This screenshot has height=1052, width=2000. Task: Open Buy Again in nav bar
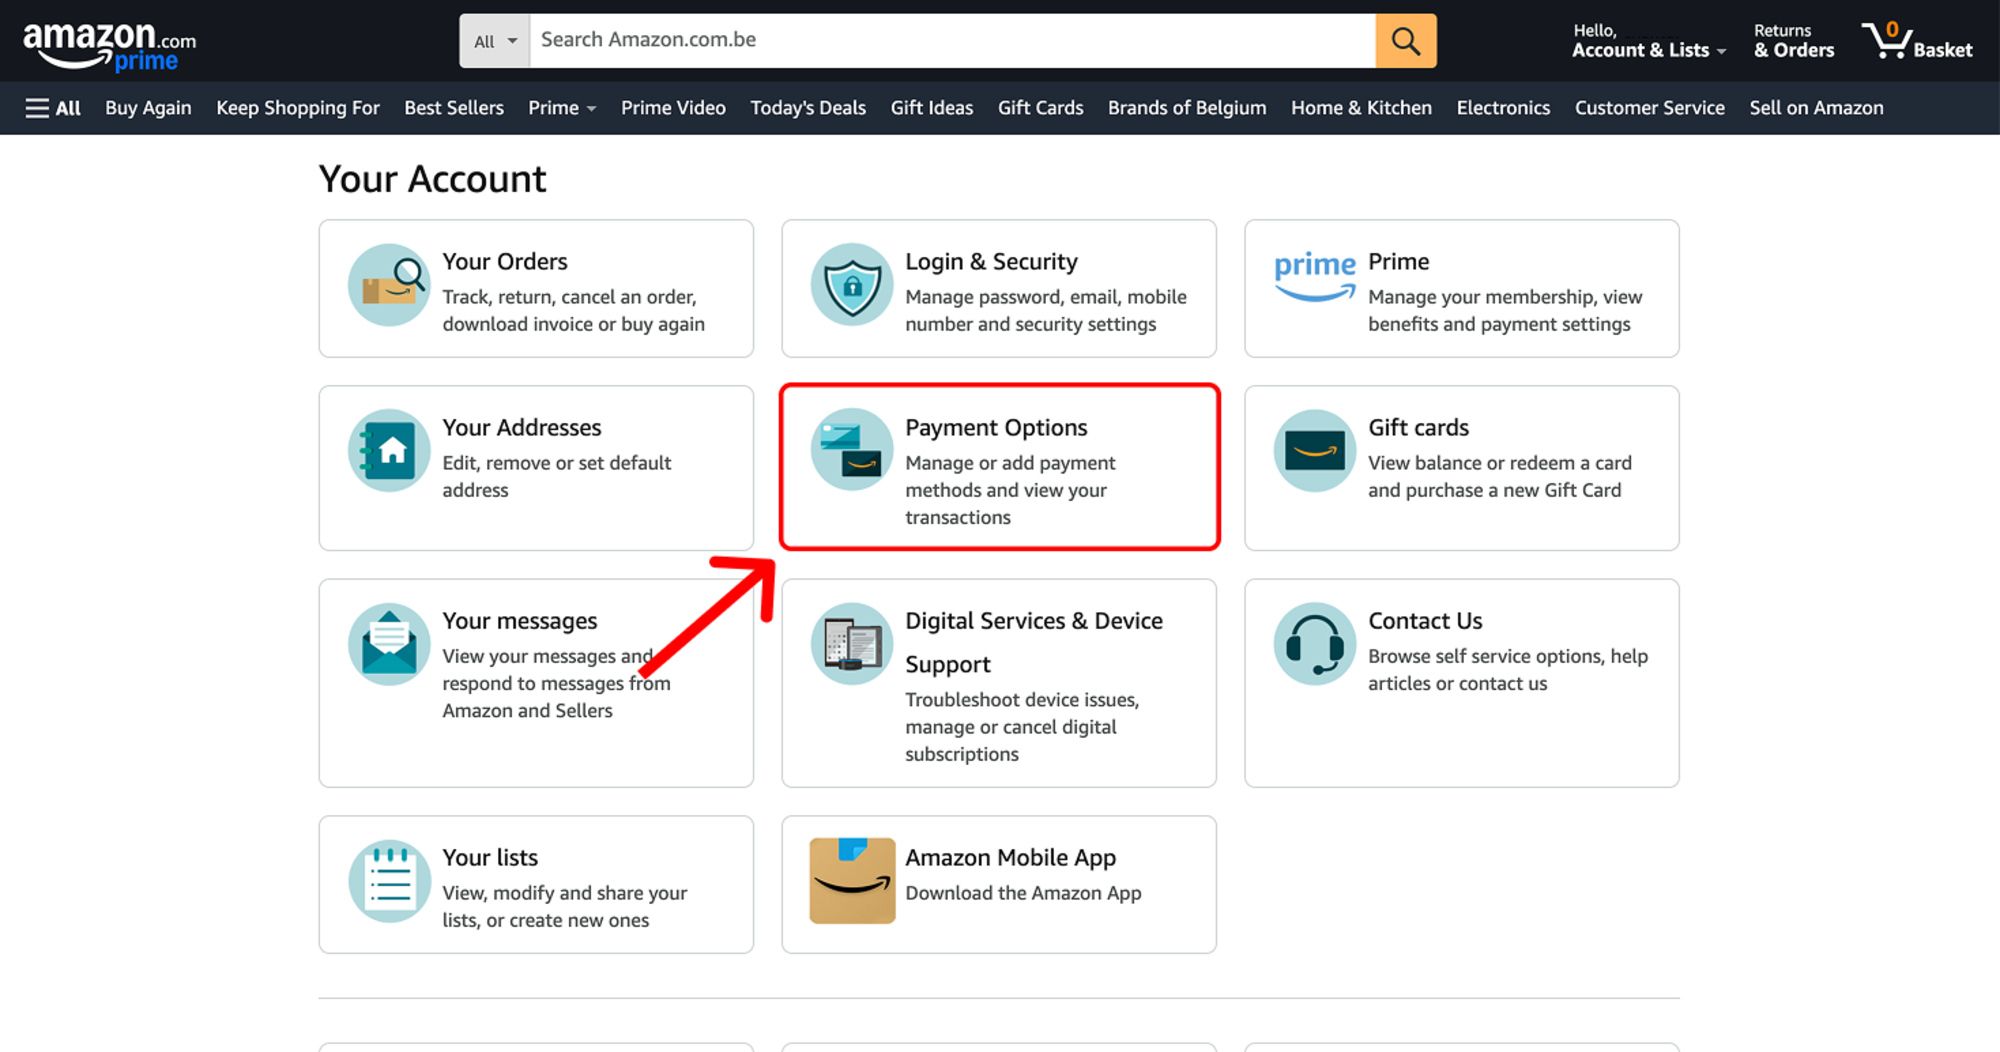point(148,108)
